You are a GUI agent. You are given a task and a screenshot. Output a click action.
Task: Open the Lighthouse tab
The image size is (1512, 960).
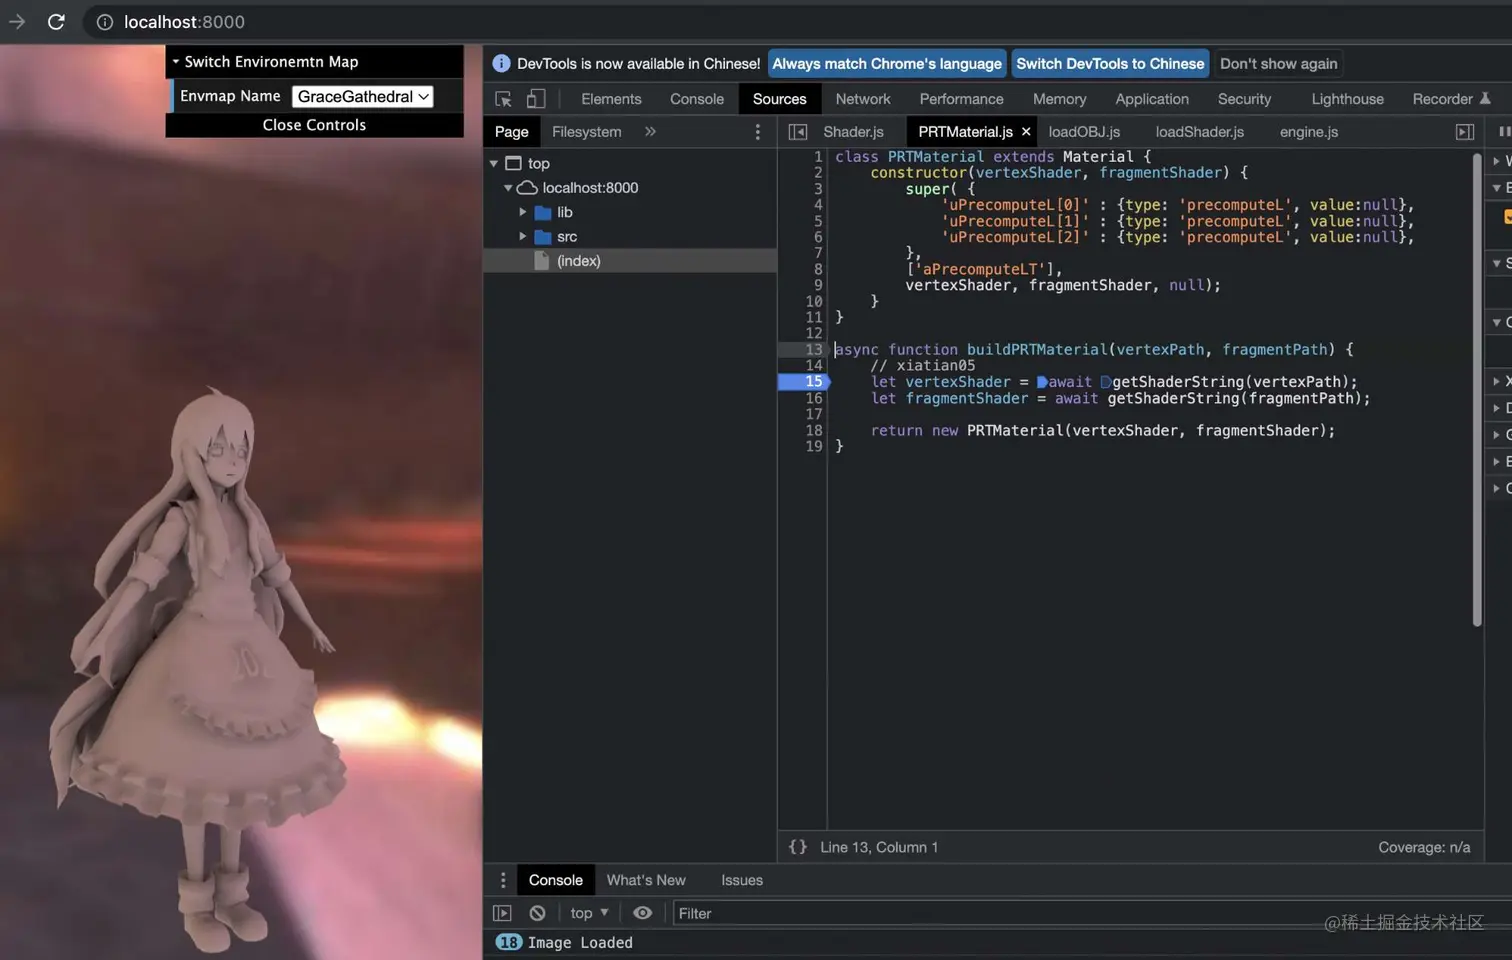point(1347,99)
